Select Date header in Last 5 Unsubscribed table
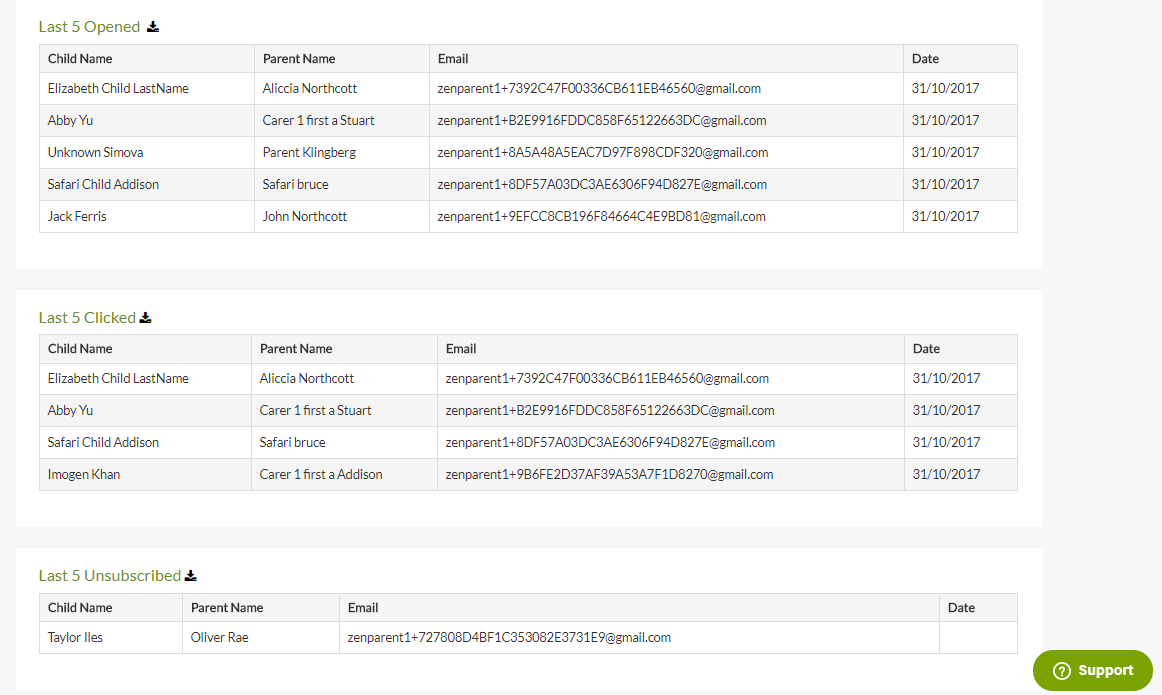Image resolution: width=1162 pixels, height=695 pixels. 961,608
